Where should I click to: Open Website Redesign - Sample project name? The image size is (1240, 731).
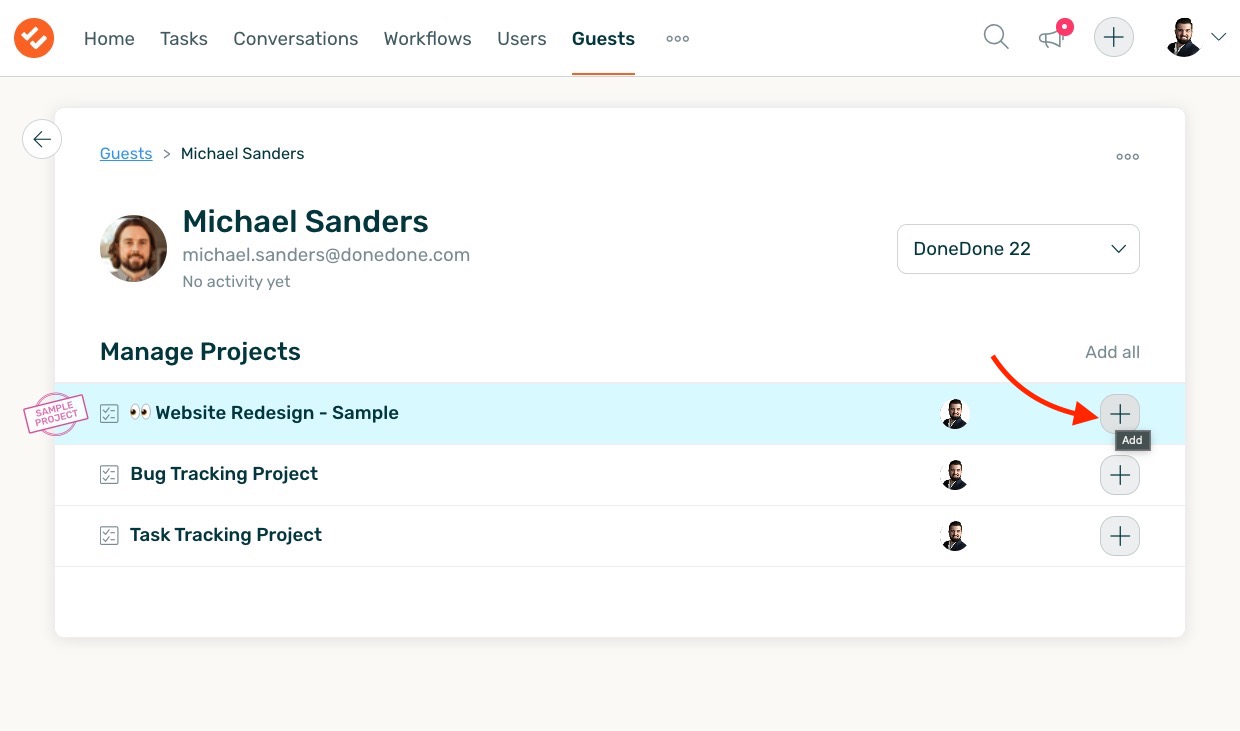[x=277, y=413]
